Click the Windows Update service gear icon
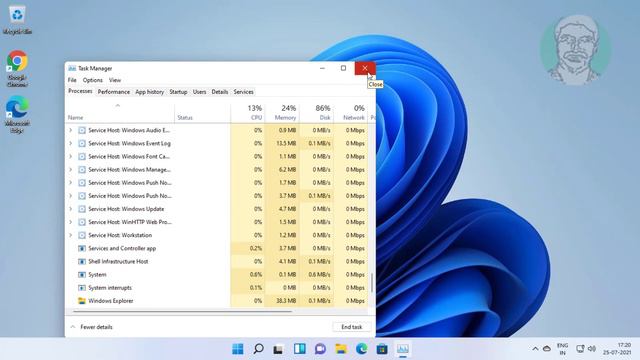Image resolution: width=640 pixels, height=360 pixels. [82, 209]
